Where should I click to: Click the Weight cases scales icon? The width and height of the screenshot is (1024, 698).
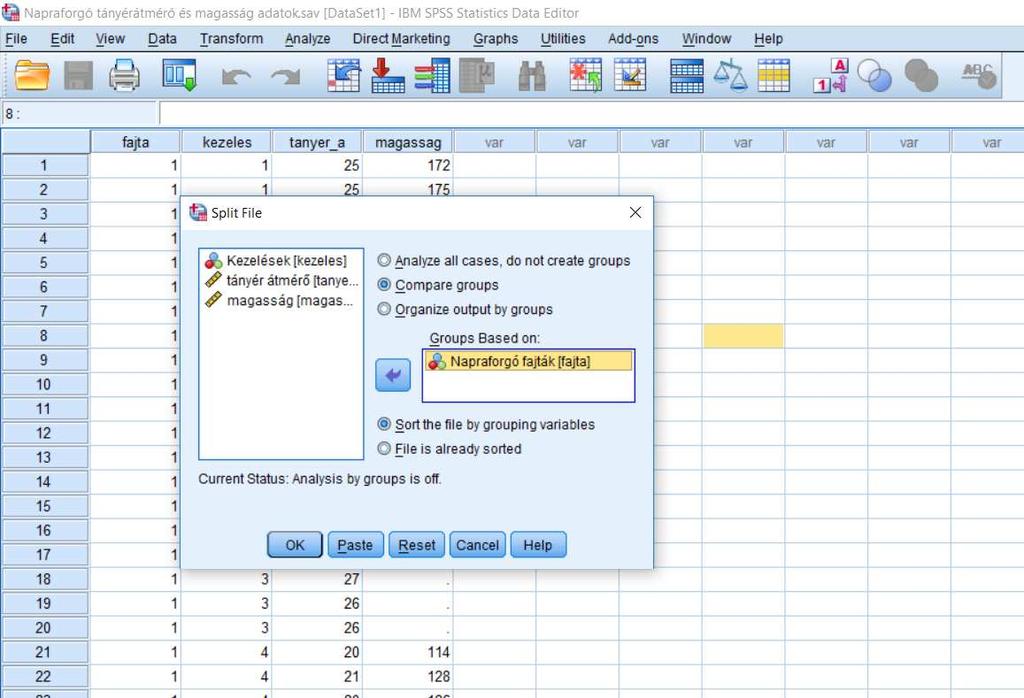point(730,75)
